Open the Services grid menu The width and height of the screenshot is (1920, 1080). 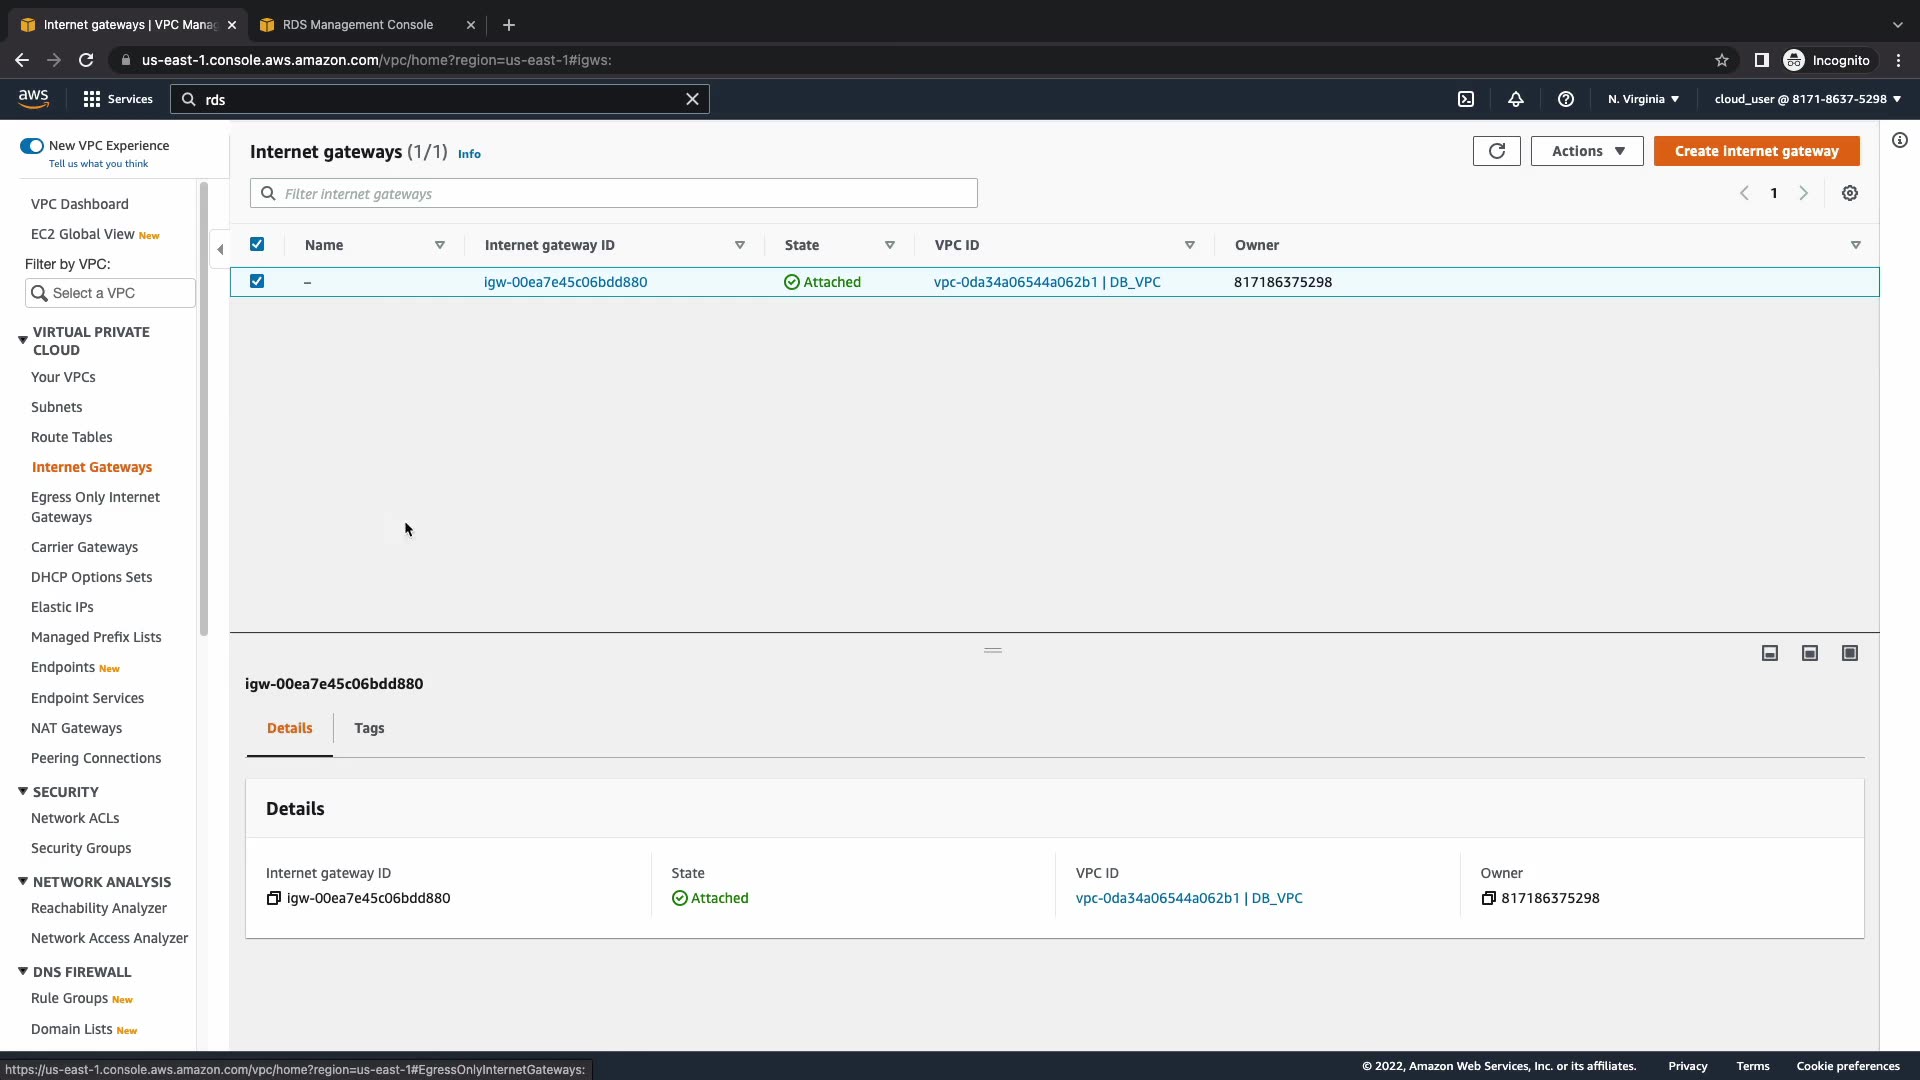click(x=92, y=99)
